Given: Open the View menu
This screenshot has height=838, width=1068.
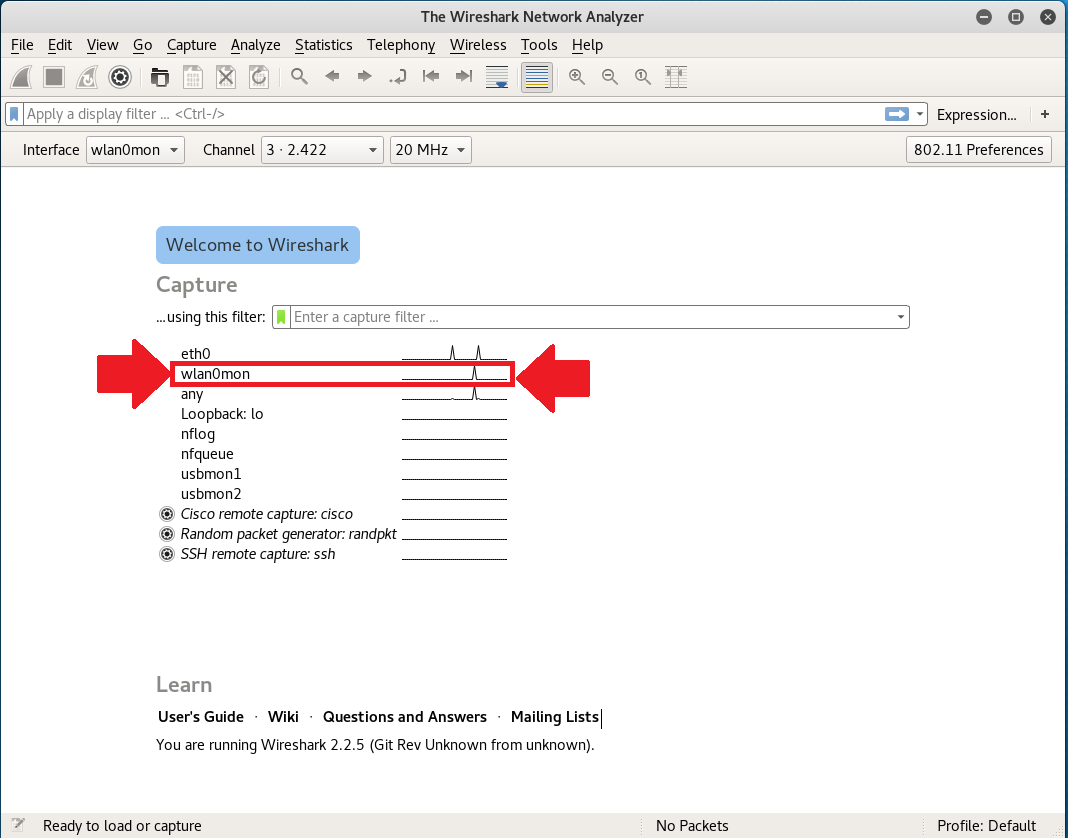Looking at the screenshot, I should point(102,45).
